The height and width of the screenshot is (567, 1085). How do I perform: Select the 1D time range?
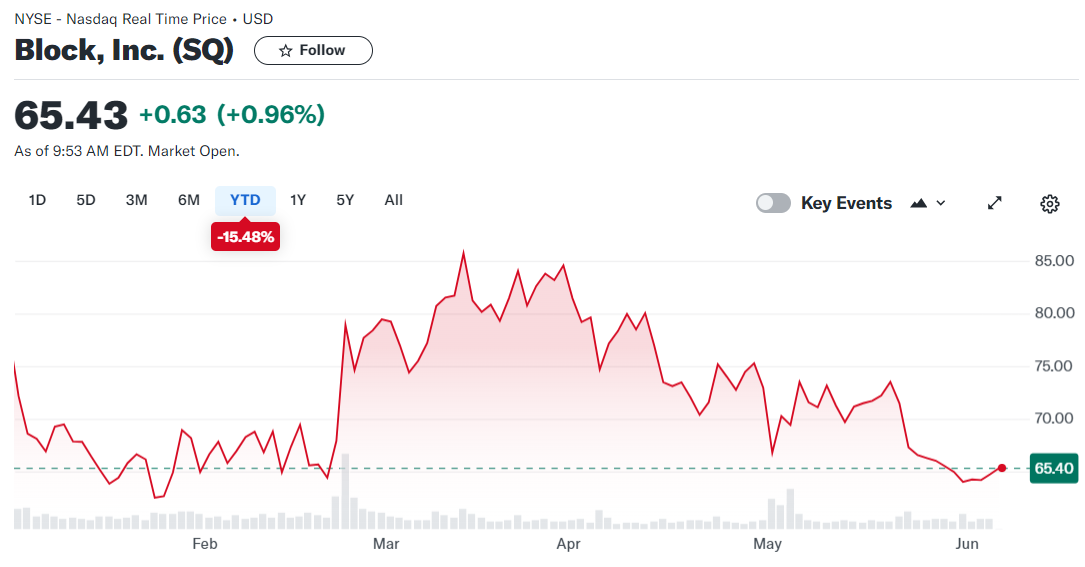click(x=37, y=200)
